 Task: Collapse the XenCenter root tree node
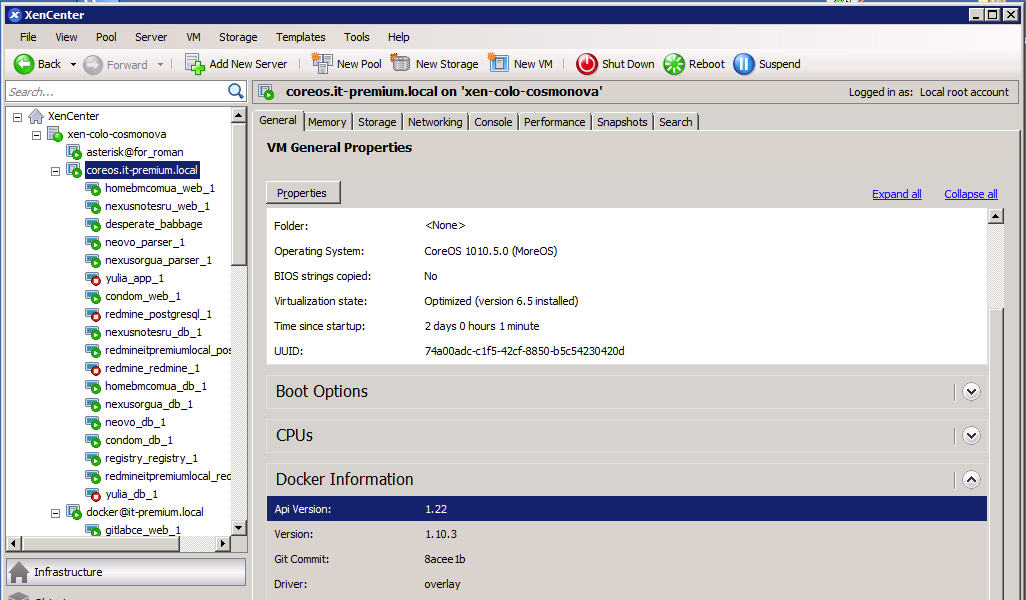(18, 117)
